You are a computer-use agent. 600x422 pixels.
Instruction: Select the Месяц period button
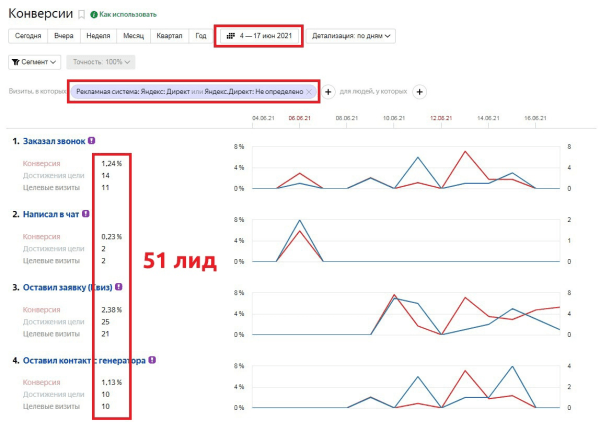click(x=133, y=36)
